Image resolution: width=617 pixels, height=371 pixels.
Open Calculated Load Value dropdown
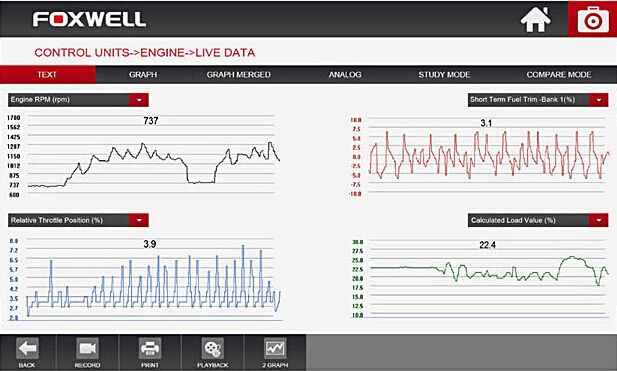pos(599,220)
